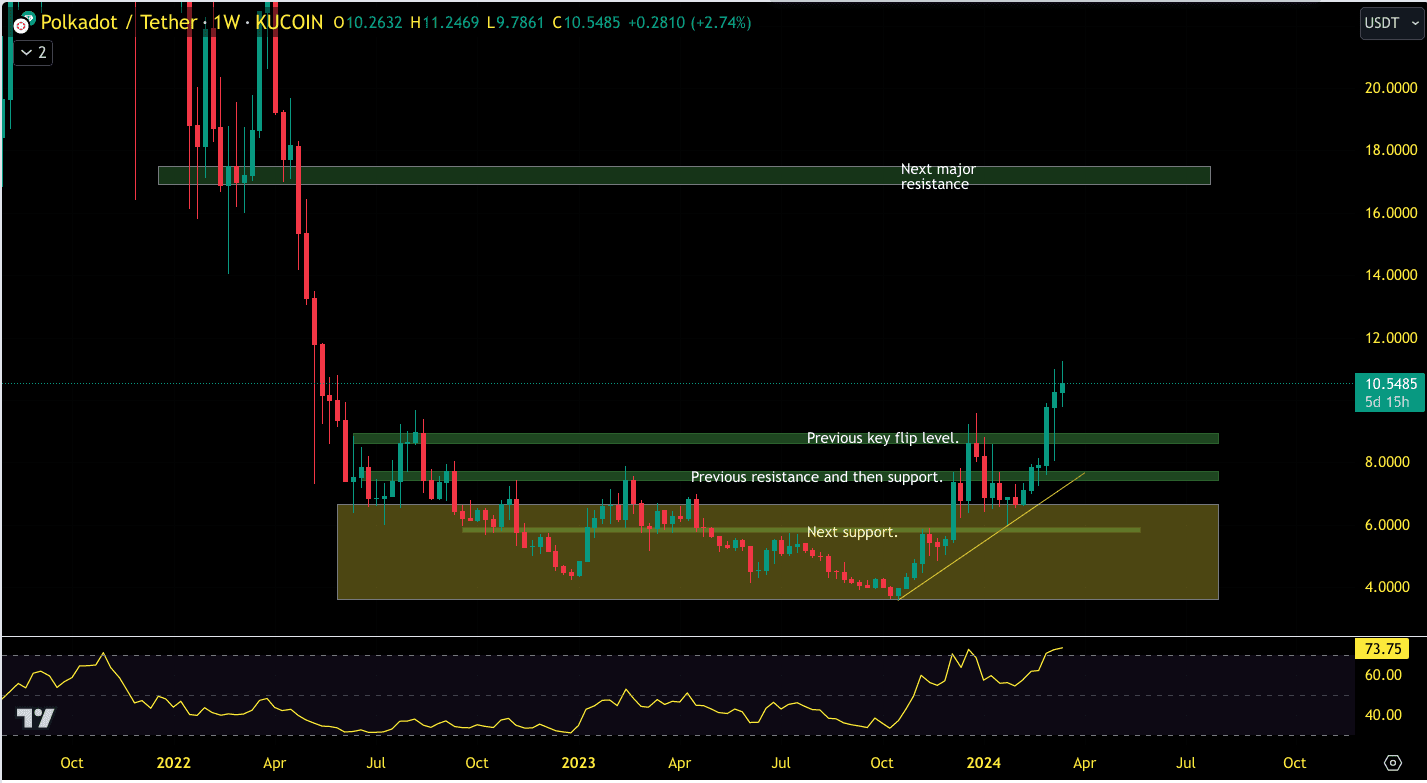Click the TradingView logo
1427x783 pixels.
point(35,717)
